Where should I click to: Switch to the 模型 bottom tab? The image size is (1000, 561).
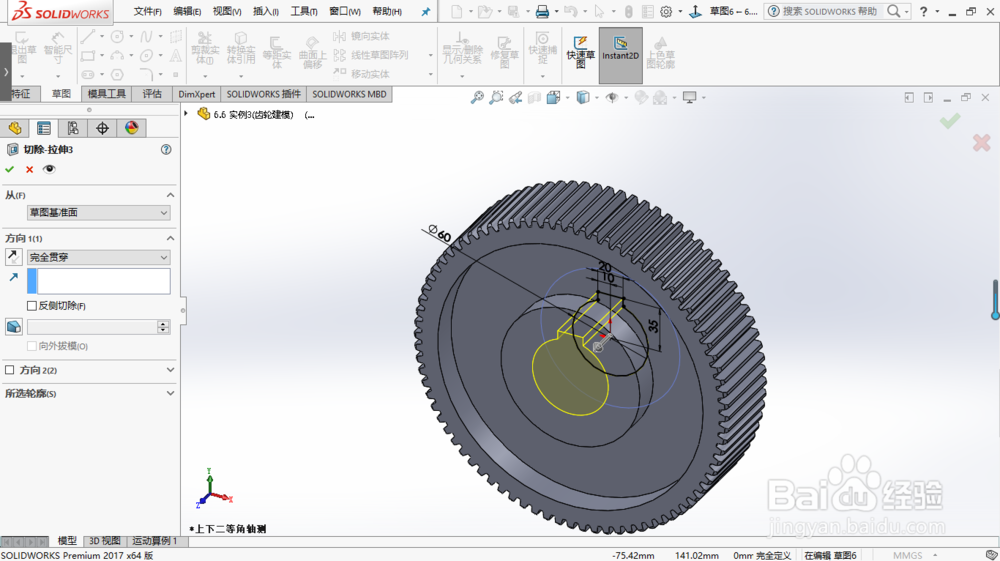(x=67, y=541)
